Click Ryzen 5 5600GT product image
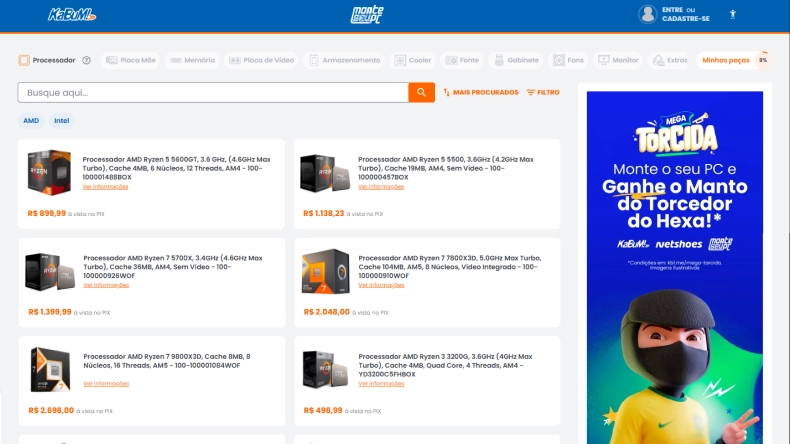790x444 pixels. pos(49,172)
